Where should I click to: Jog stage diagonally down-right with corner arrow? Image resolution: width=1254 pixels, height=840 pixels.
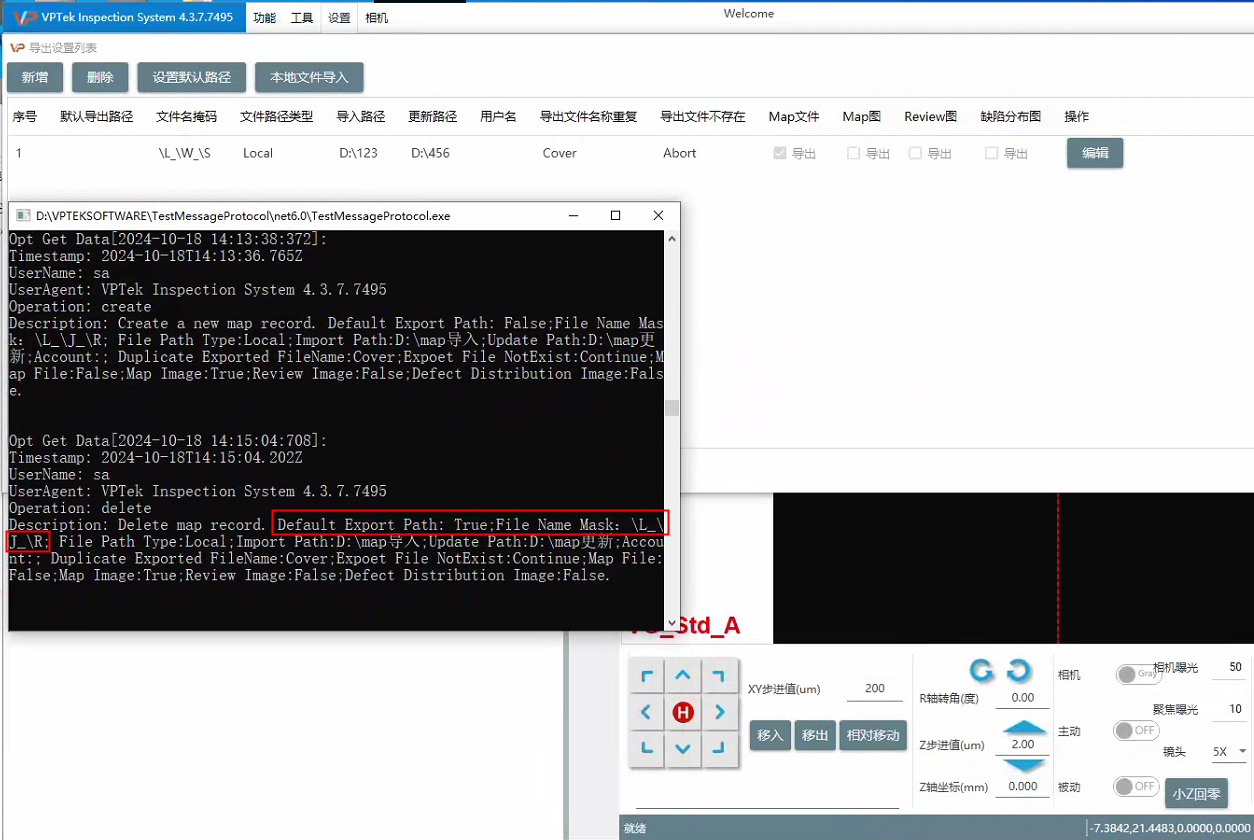point(719,748)
